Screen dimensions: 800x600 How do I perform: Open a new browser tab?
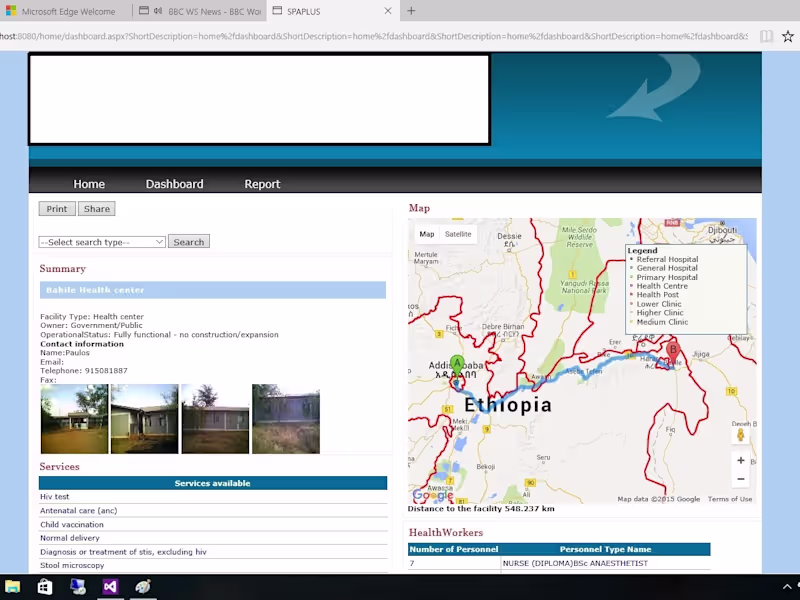coord(411,11)
